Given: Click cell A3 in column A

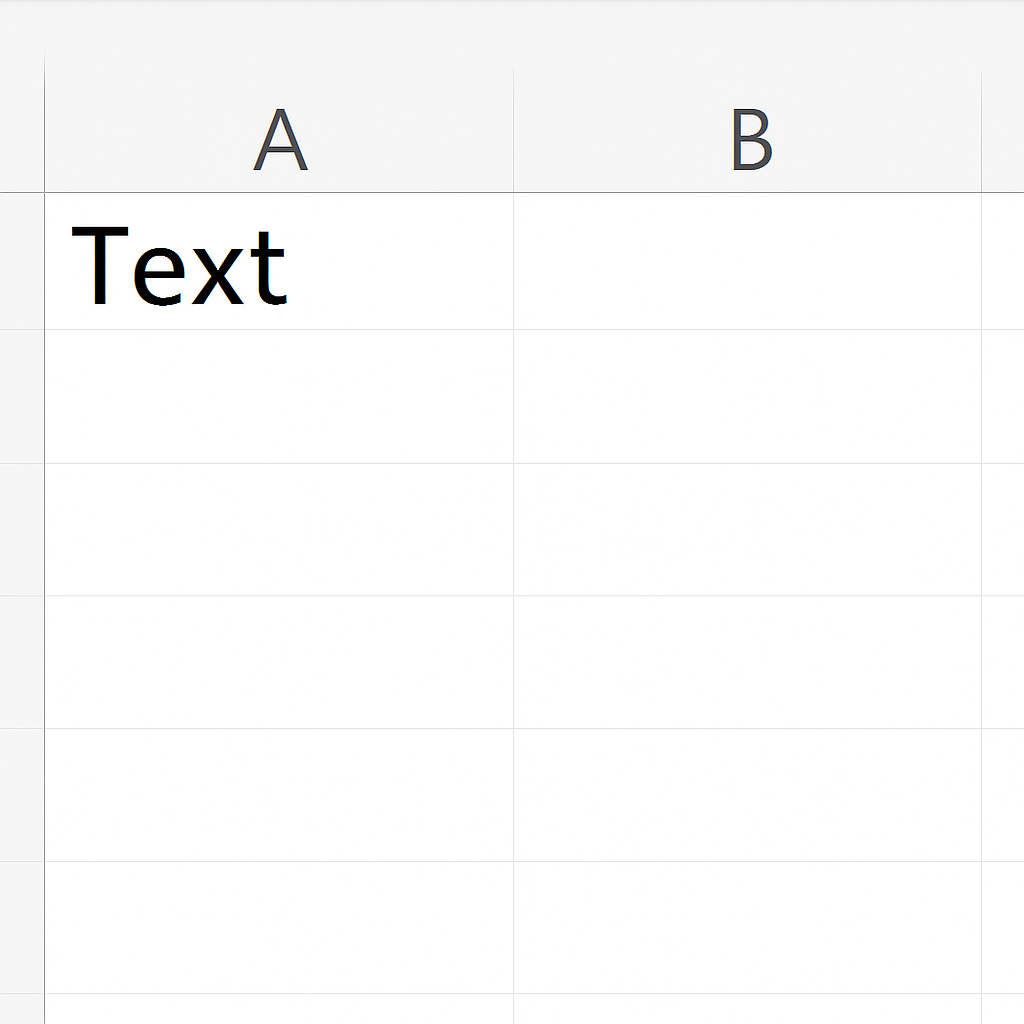Looking at the screenshot, I should click(x=279, y=529).
